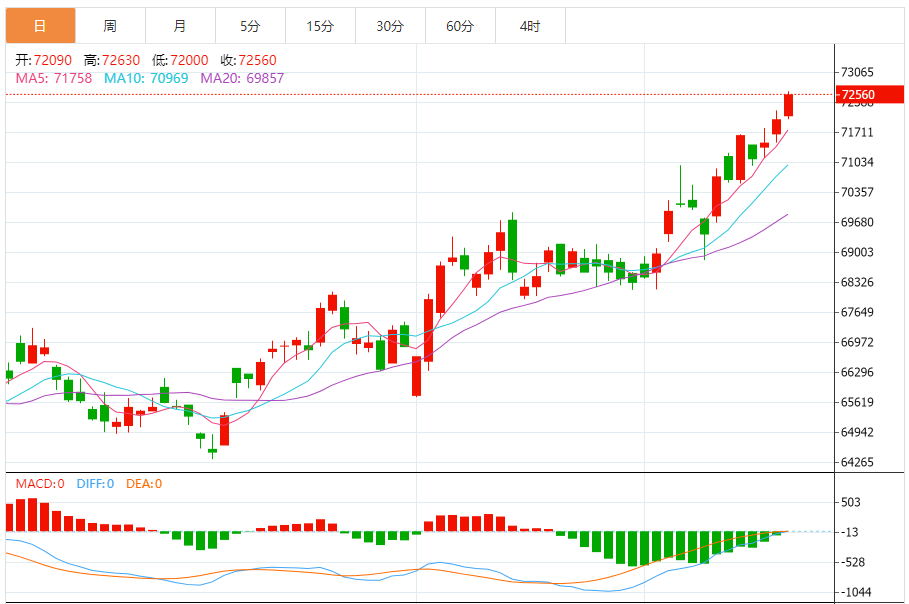Click the DIFF:0 indicator label
Viewport: 909px width, 604px height.
[x=95, y=483]
